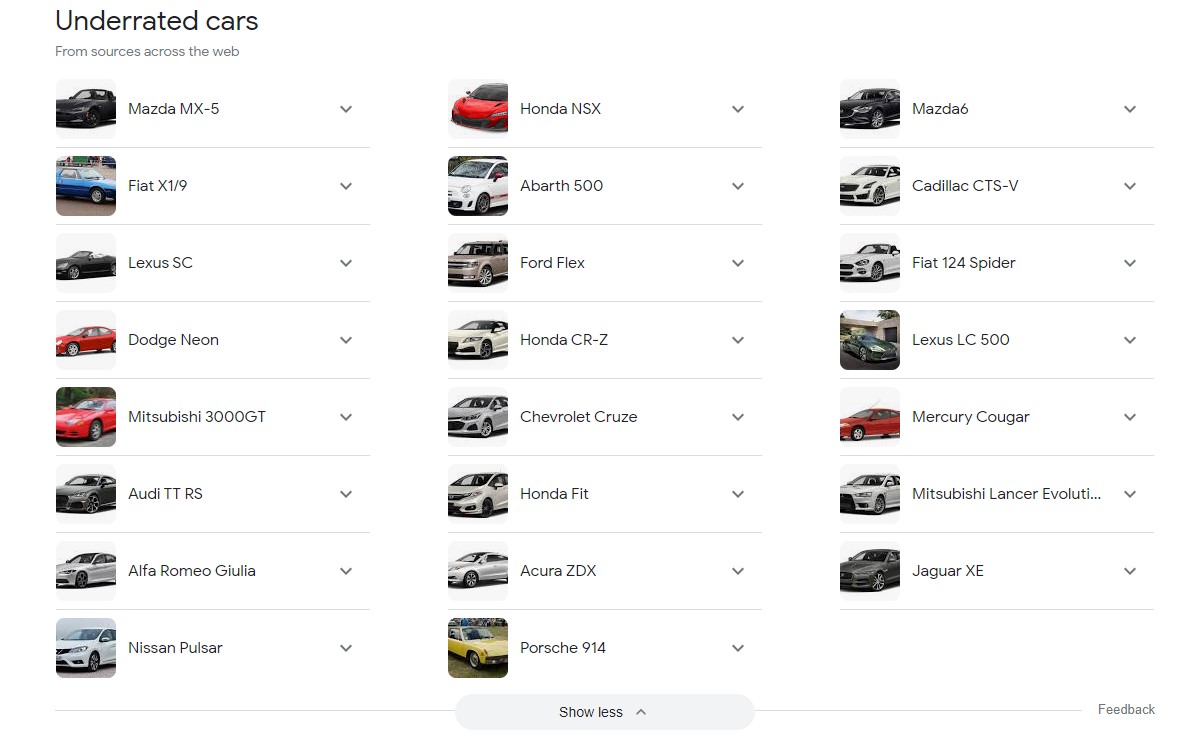This screenshot has height=744, width=1188.
Task: Open the Mazda MX-5 thumbnail image
Action: click(86, 108)
